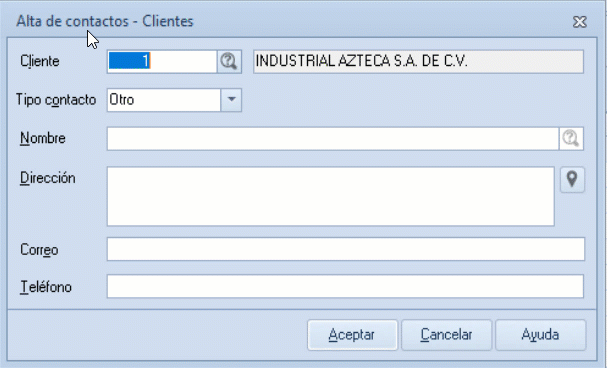Focus the Cliente number field

click(x=162, y=61)
